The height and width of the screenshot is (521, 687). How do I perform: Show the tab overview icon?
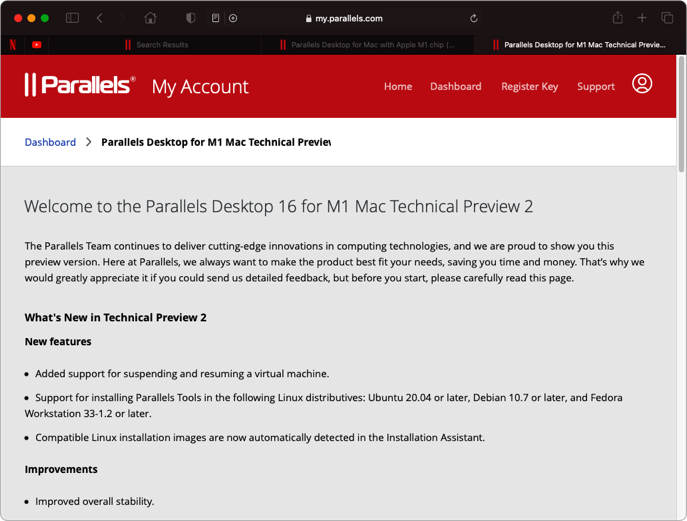coord(667,18)
